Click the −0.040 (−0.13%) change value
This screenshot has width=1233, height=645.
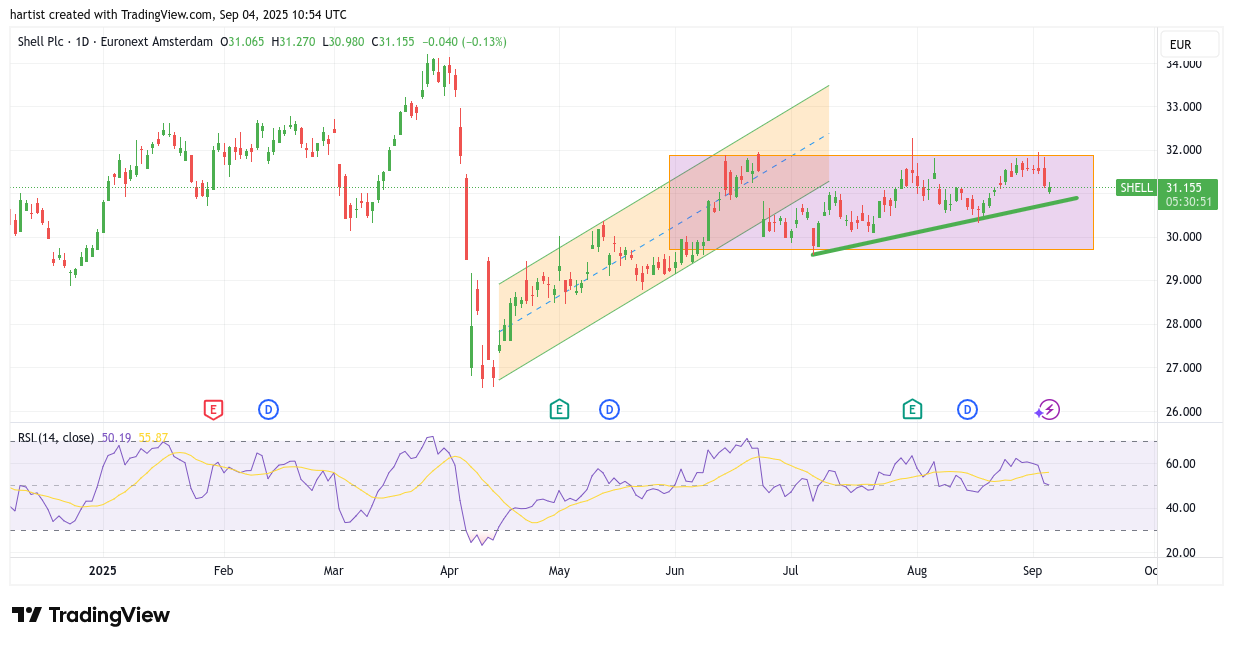tap(464, 42)
